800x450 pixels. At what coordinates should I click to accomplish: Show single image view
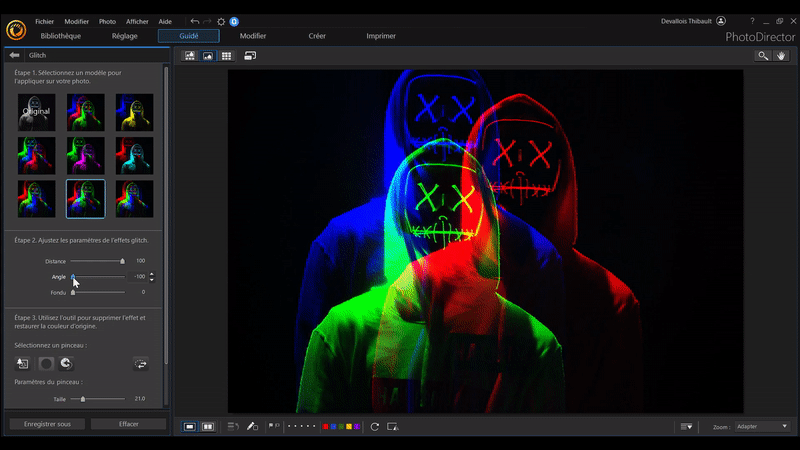190,427
